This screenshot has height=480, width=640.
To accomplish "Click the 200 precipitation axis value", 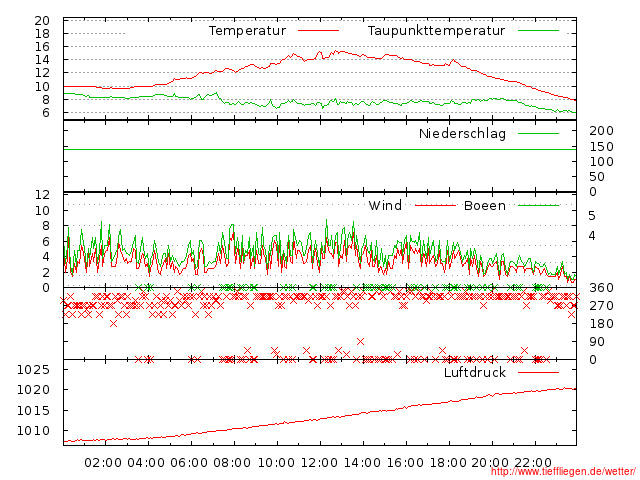I will (x=601, y=131).
